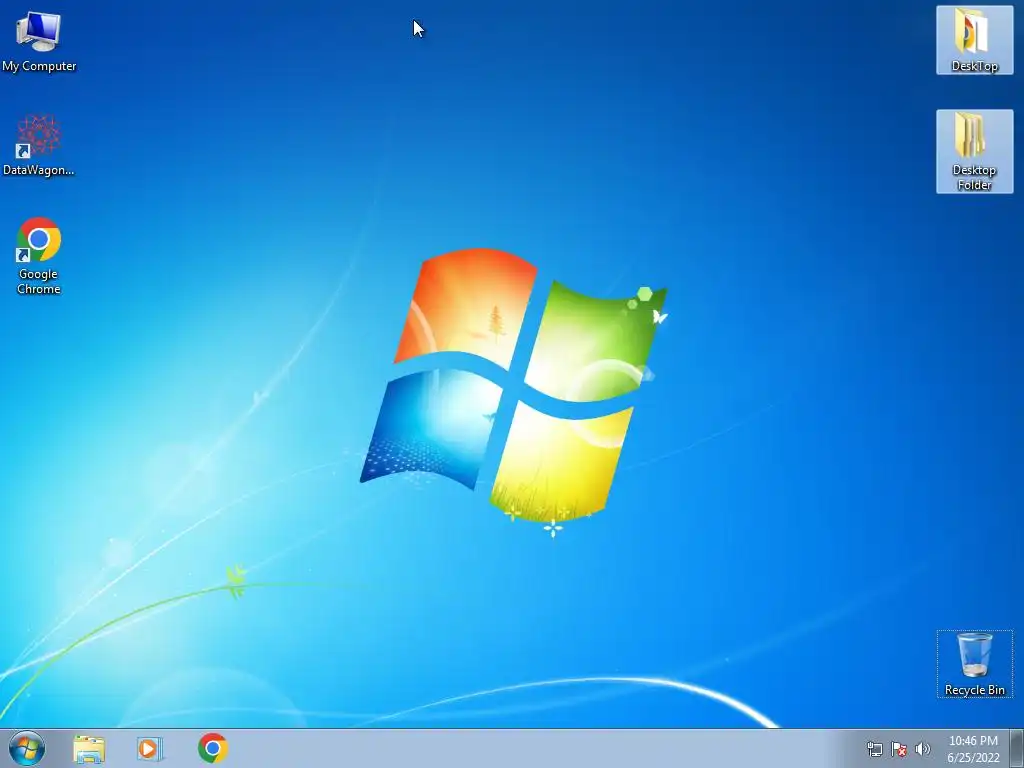Click the Recycle Bin label text
The width and height of the screenshot is (1024, 768).
point(974,690)
